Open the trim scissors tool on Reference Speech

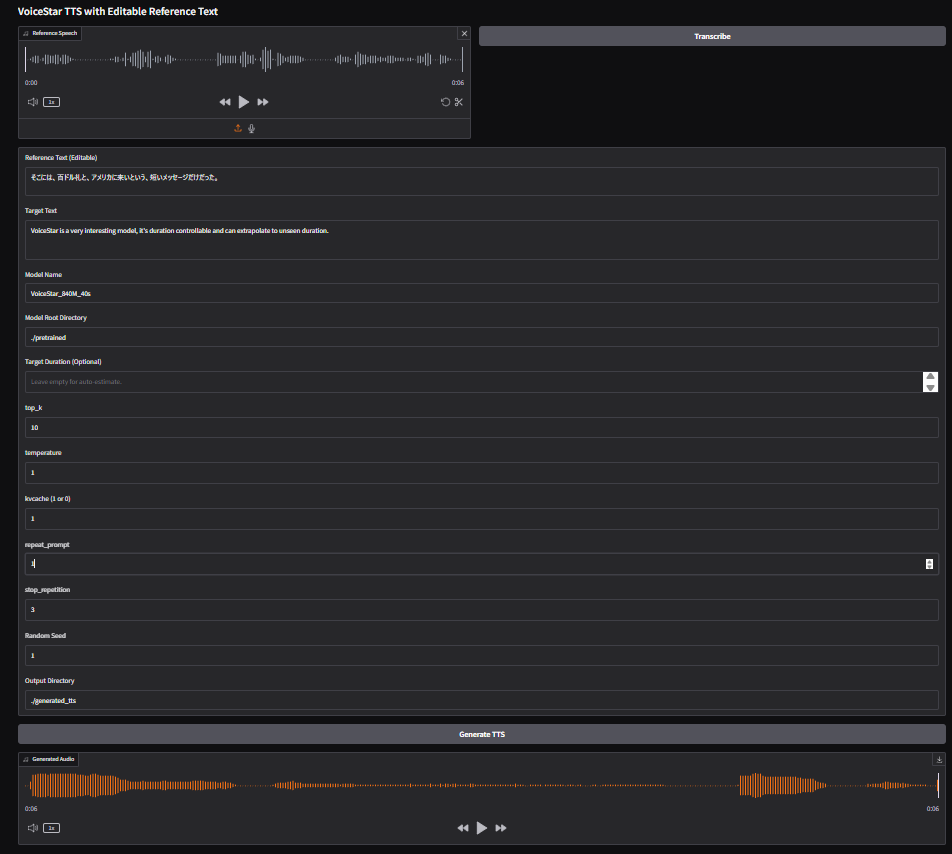click(x=459, y=102)
